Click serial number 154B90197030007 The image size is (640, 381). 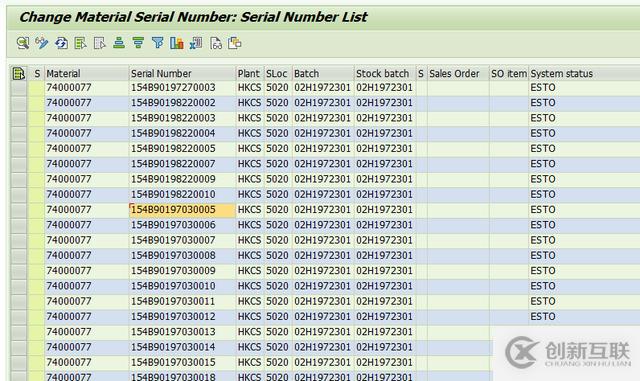[x=173, y=241]
